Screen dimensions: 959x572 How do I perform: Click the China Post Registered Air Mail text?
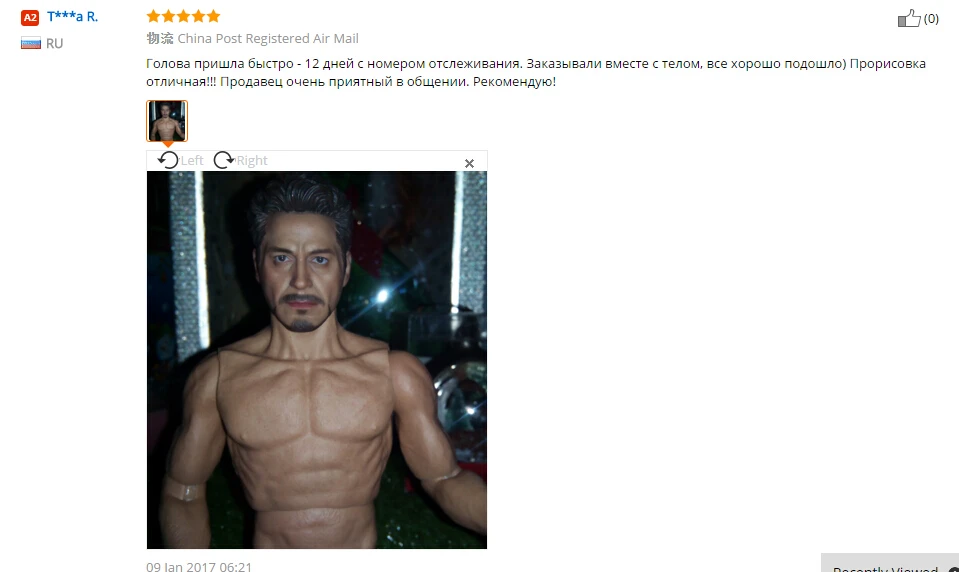click(268, 39)
